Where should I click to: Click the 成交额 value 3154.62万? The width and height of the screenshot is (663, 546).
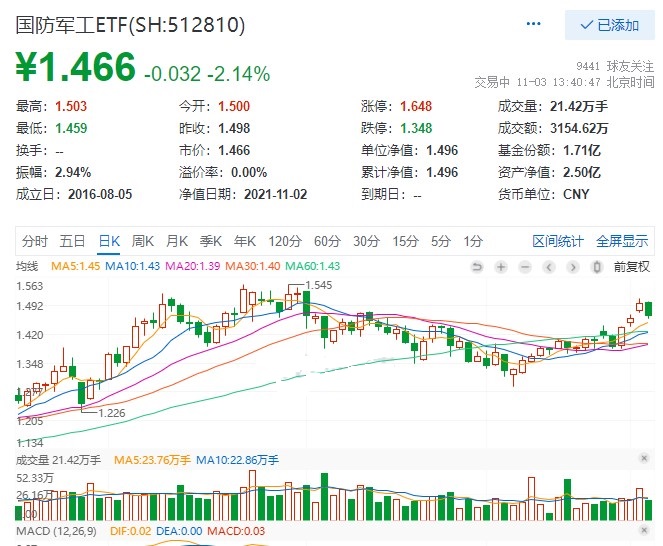(x=579, y=128)
